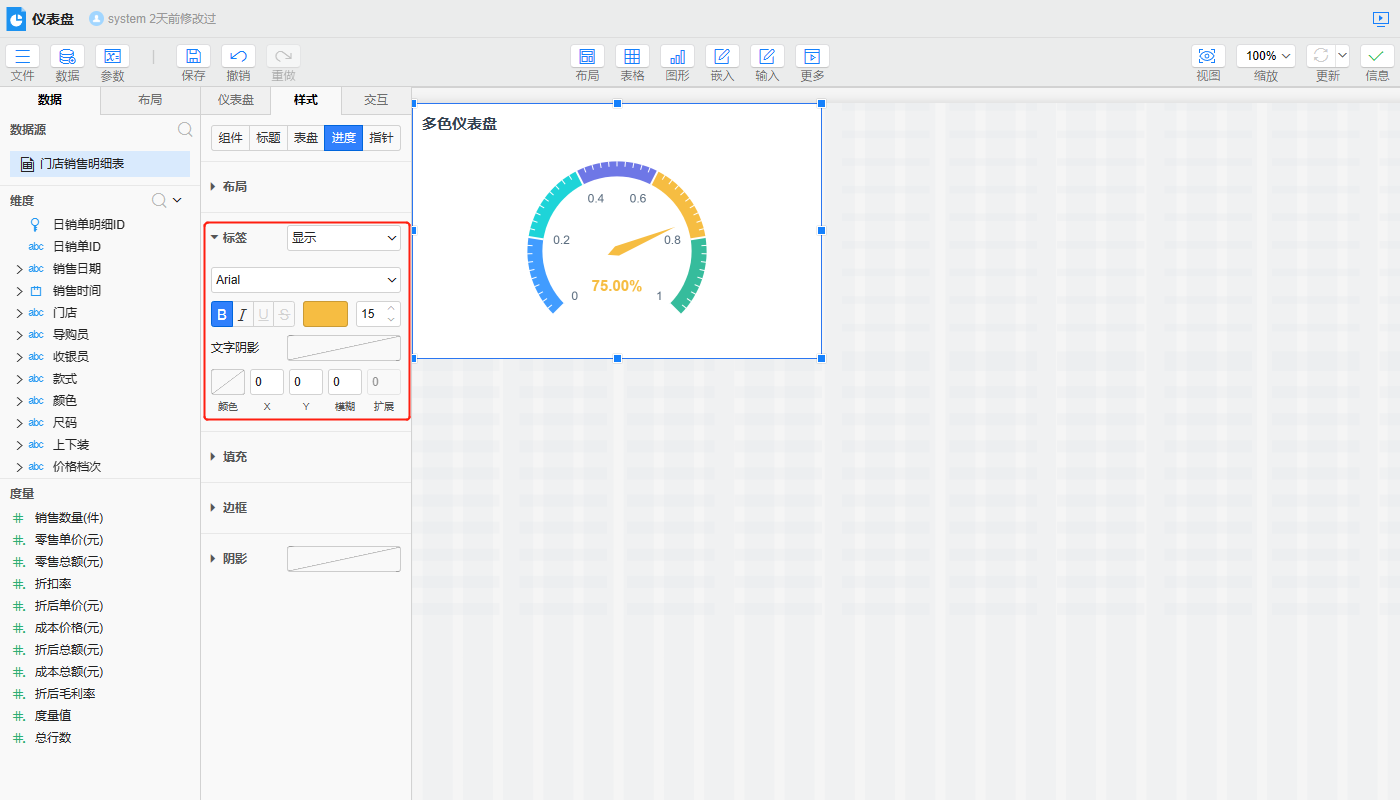Switch to the 仪表盘 tab
The height and width of the screenshot is (800, 1400).
coord(236,100)
